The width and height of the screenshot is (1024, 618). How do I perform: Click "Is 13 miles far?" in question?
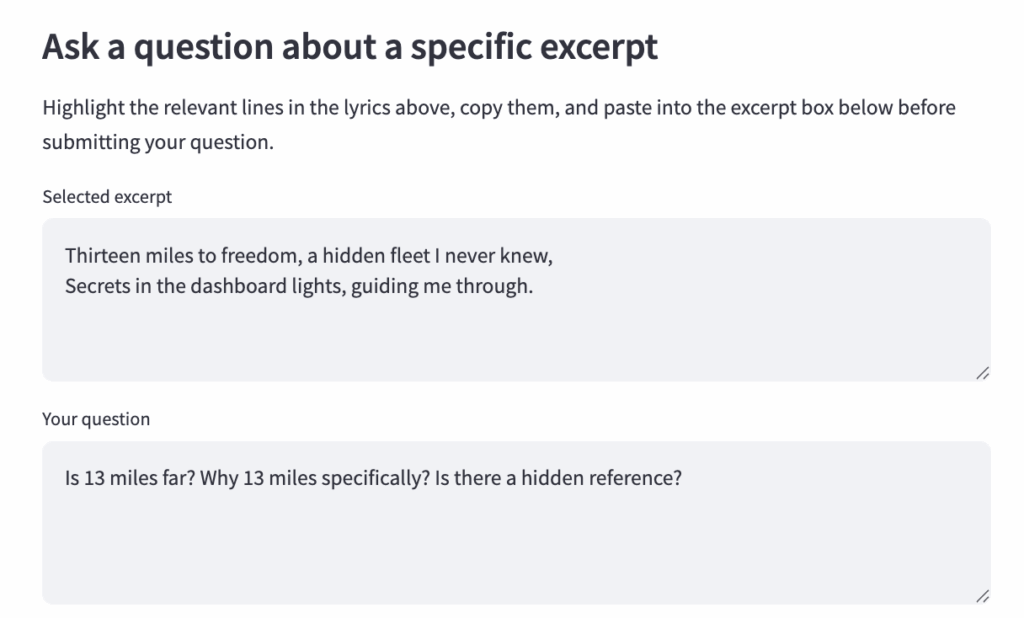coord(129,478)
